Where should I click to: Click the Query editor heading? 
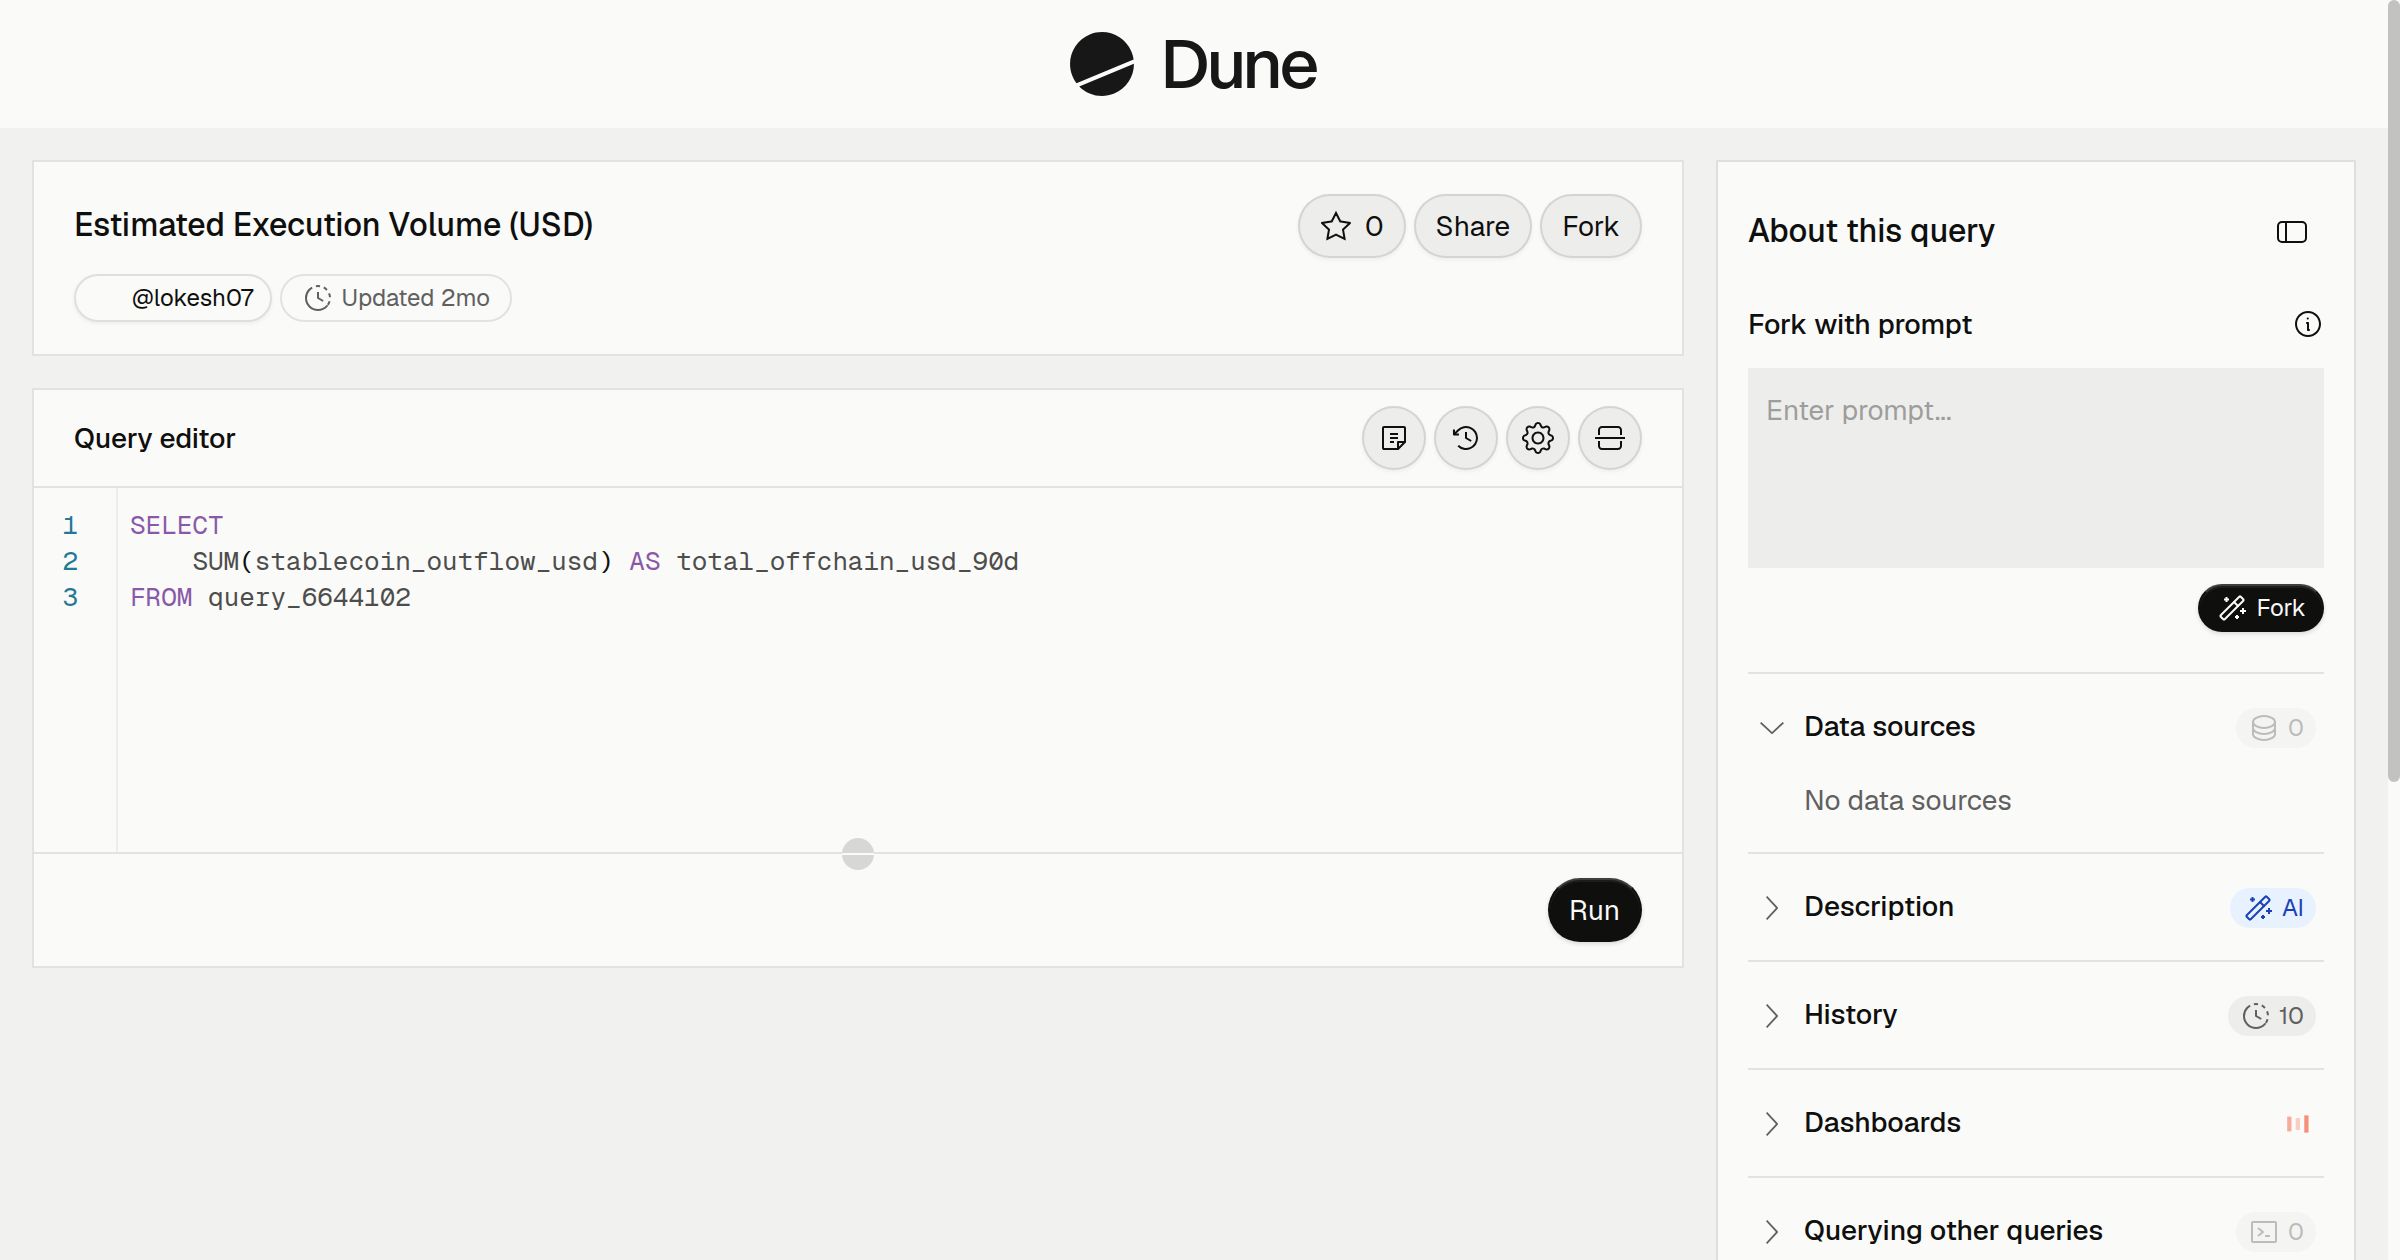[154, 438]
